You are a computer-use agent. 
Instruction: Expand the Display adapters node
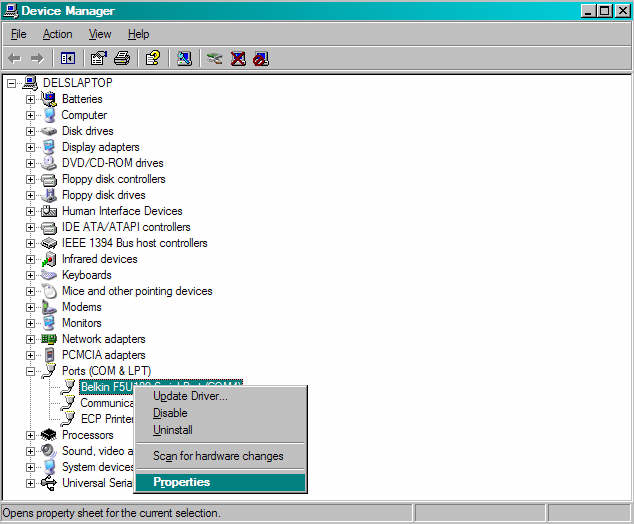pyautogui.click(x=30, y=147)
